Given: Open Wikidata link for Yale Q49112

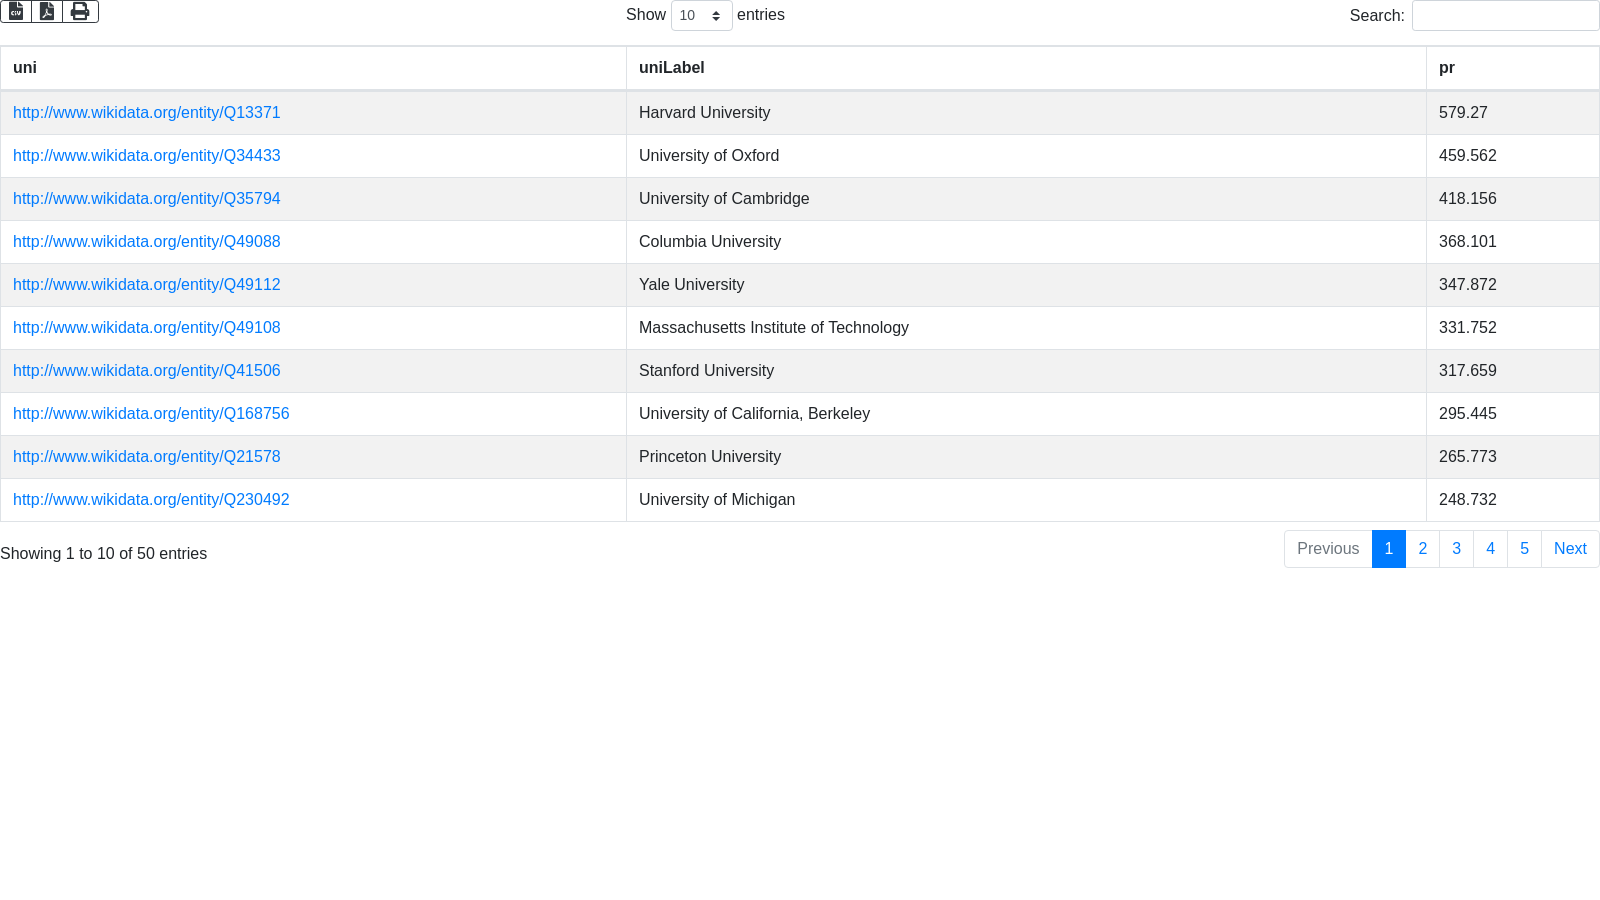Looking at the screenshot, I should click(146, 285).
